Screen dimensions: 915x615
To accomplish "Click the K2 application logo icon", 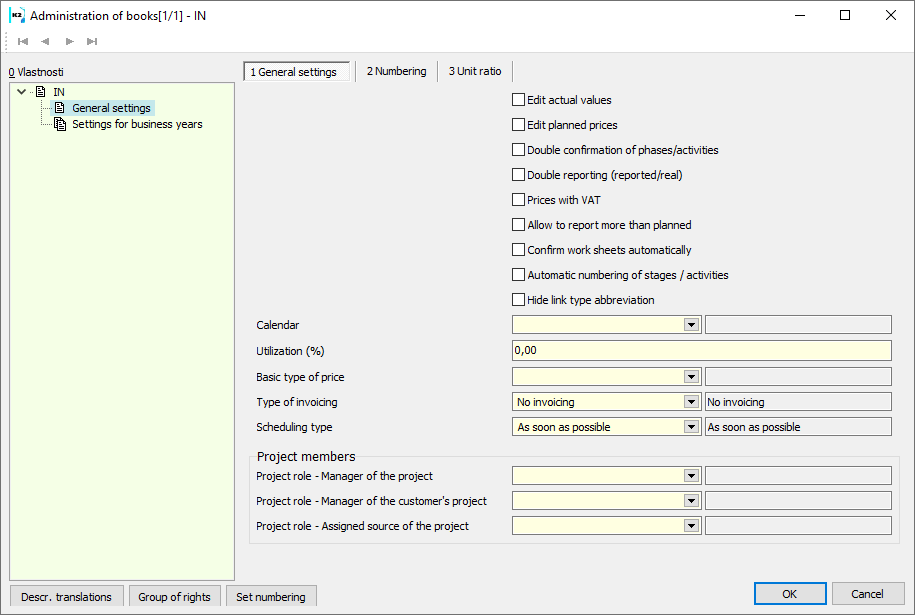I will (16, 16).
